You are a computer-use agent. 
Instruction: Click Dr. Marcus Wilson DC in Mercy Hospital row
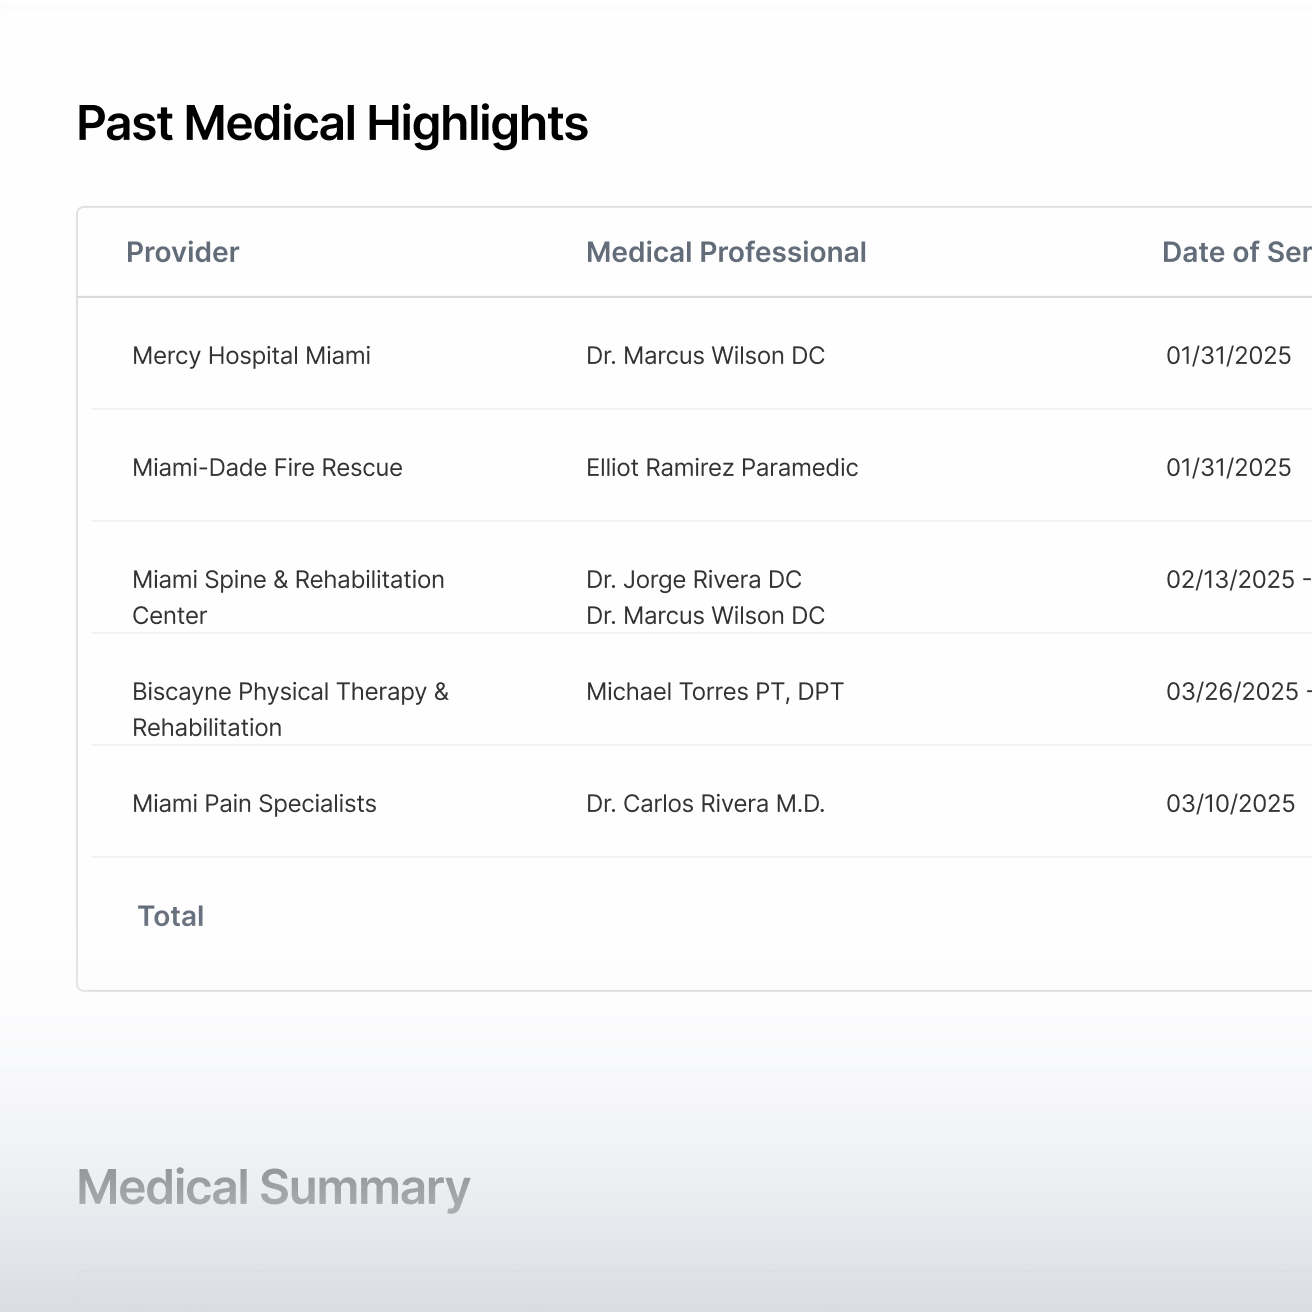point(705,356)
